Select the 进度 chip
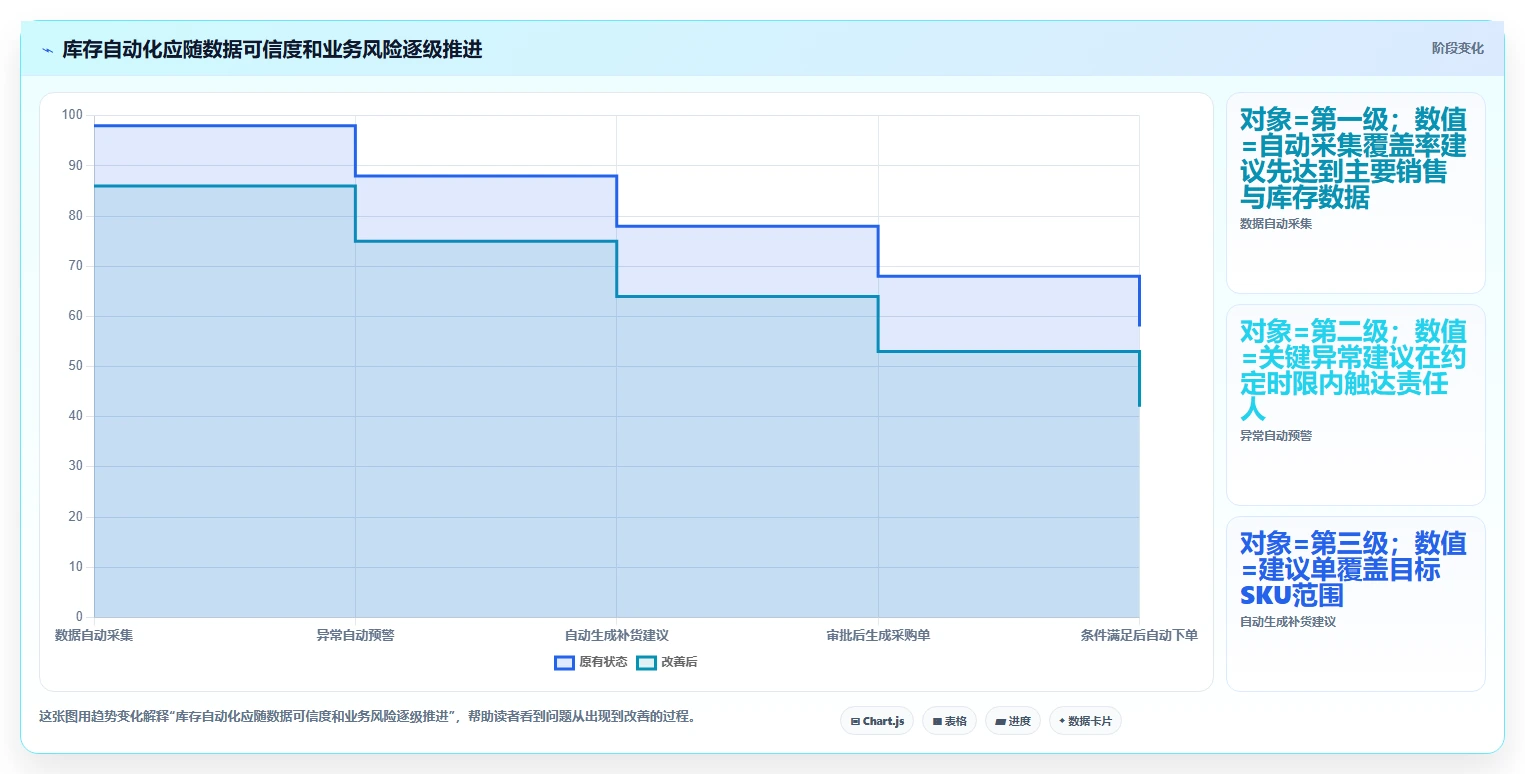 pos(1013,721)
